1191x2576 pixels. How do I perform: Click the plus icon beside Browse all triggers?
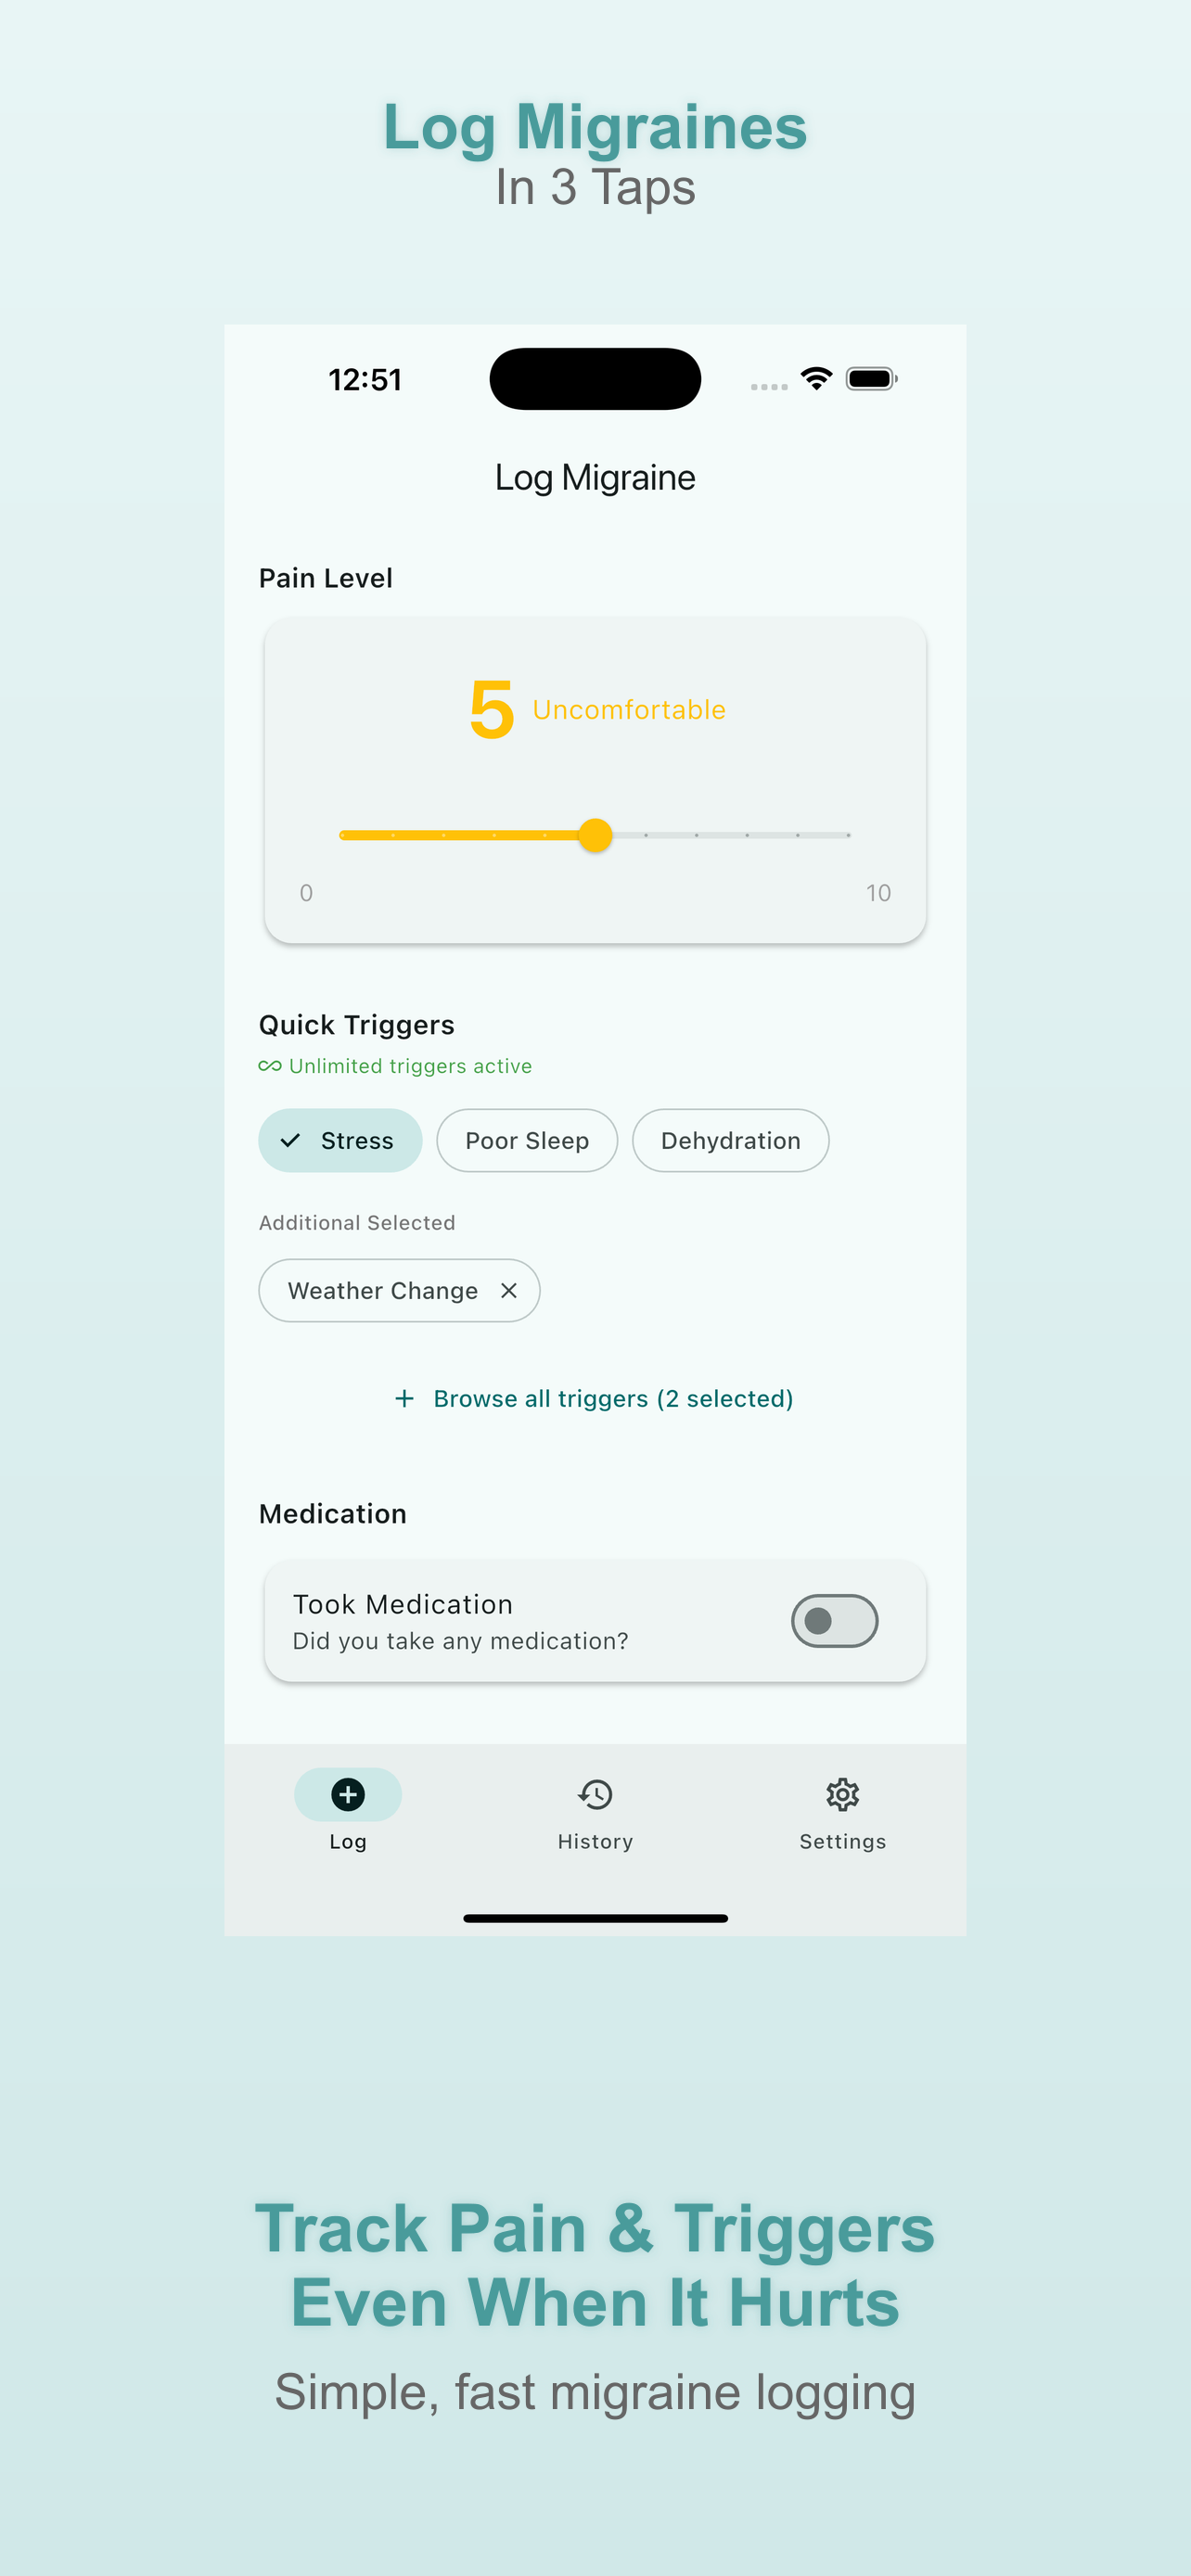pos(404,1398)
